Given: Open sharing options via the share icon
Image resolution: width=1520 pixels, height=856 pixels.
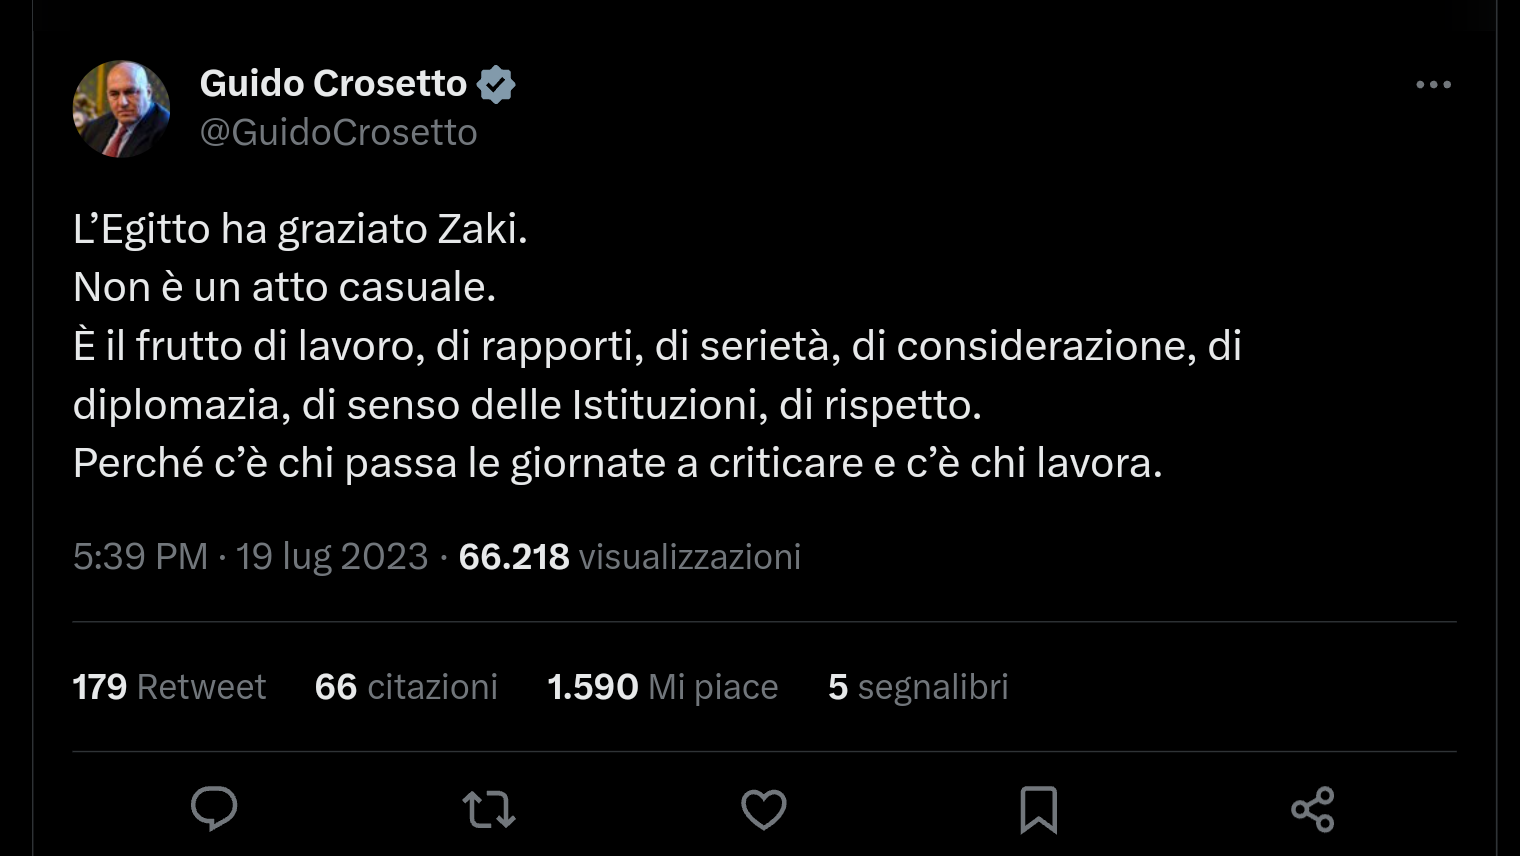Looking at the screenshot, I should [x=1313, y=809].
